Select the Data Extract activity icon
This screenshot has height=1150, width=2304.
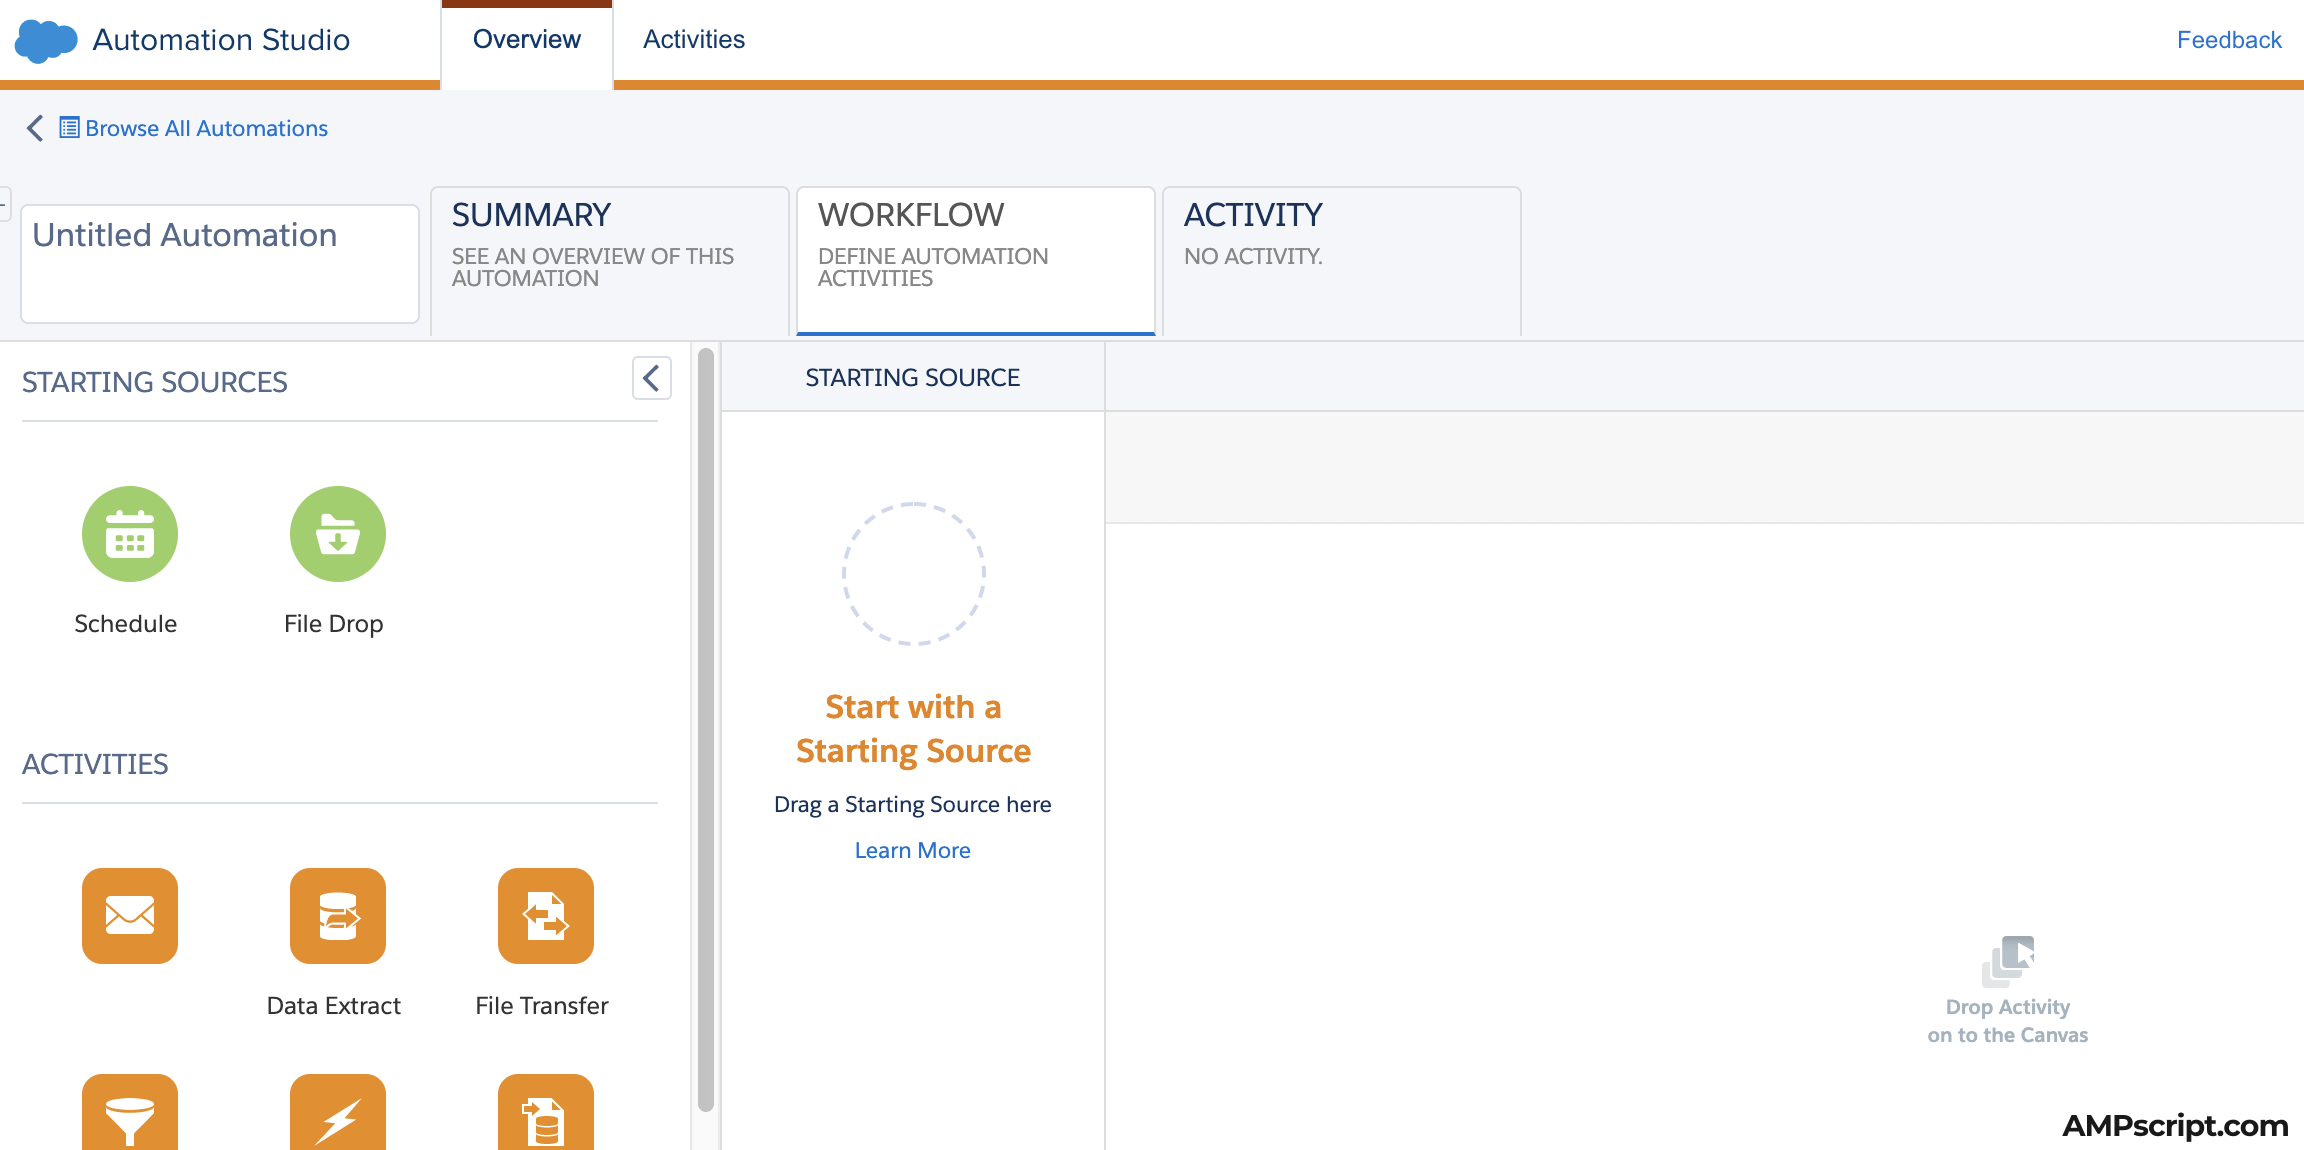click(x=337, y=916)
